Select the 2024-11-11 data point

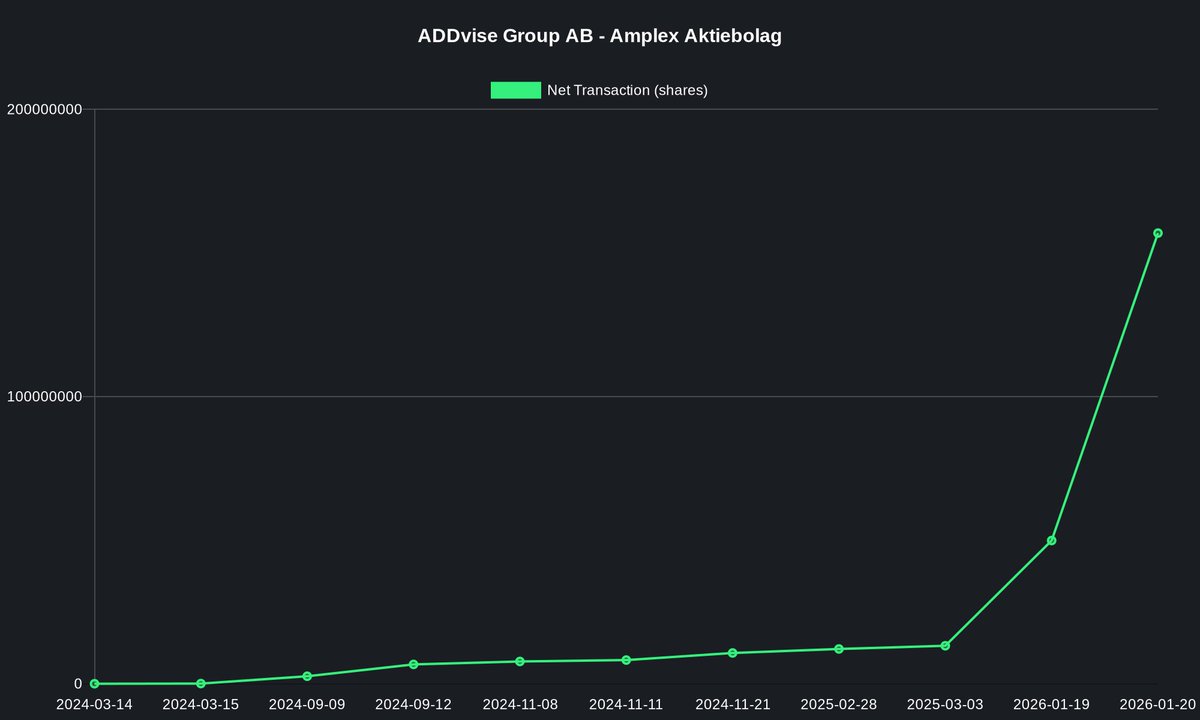click(x=626, y=659)
